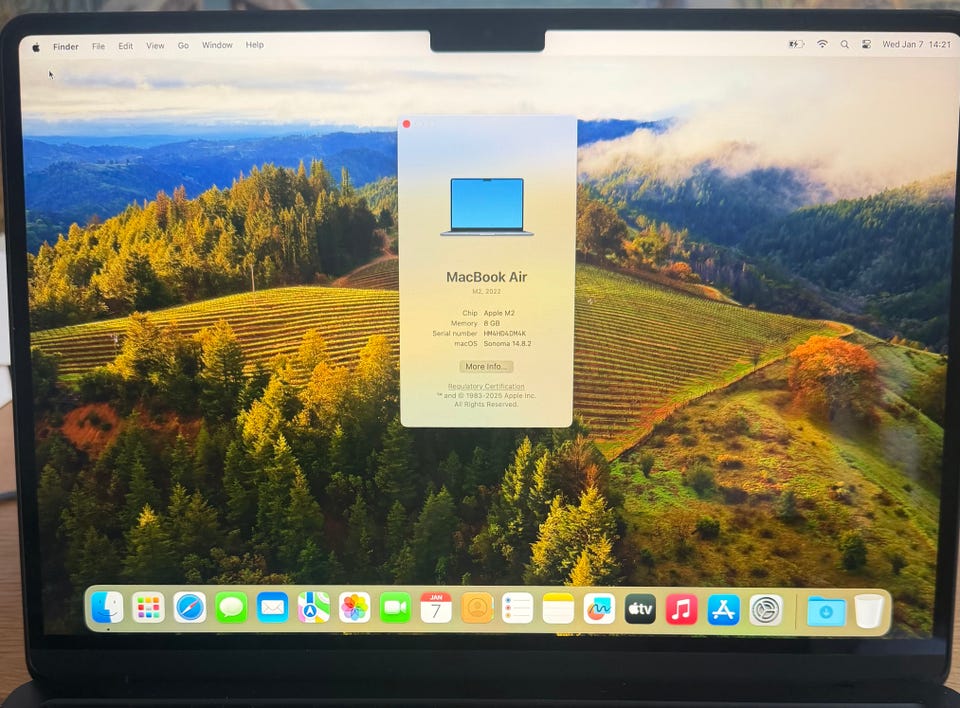Open the Trash in the Dock
This screenshot has width=960, height=708.
pos(869,611)
